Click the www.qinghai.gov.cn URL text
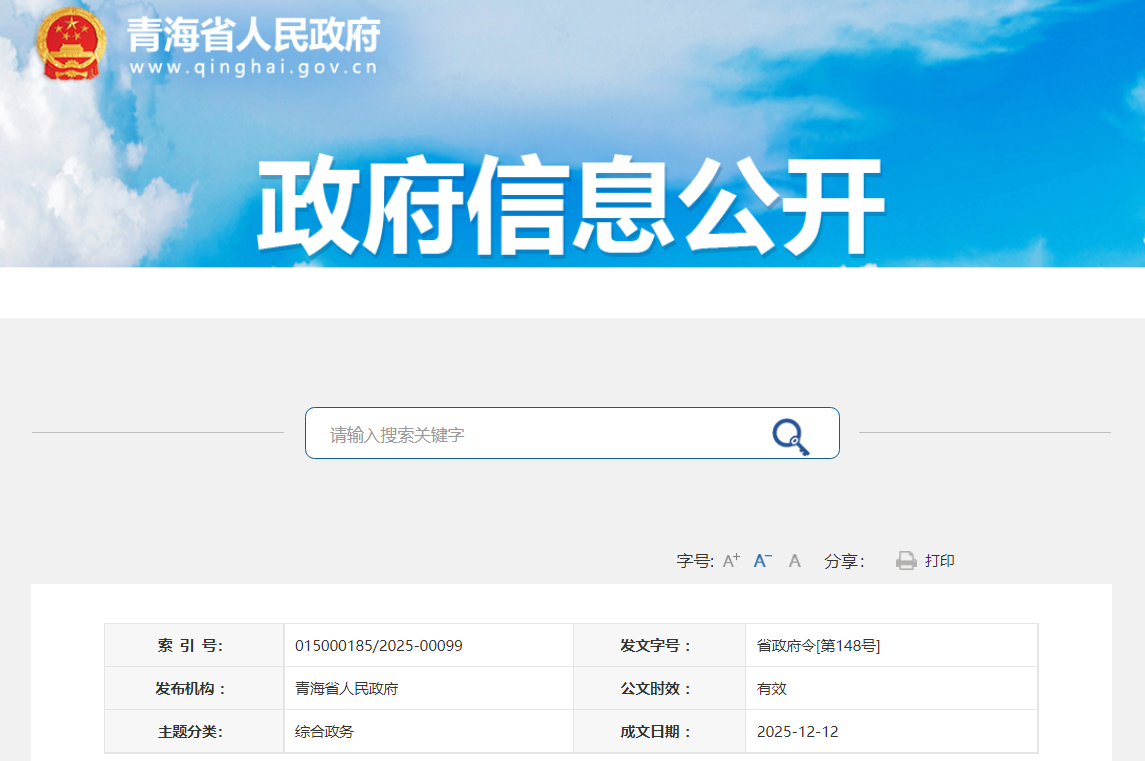 pyautogui.click(x=253, y=68)
